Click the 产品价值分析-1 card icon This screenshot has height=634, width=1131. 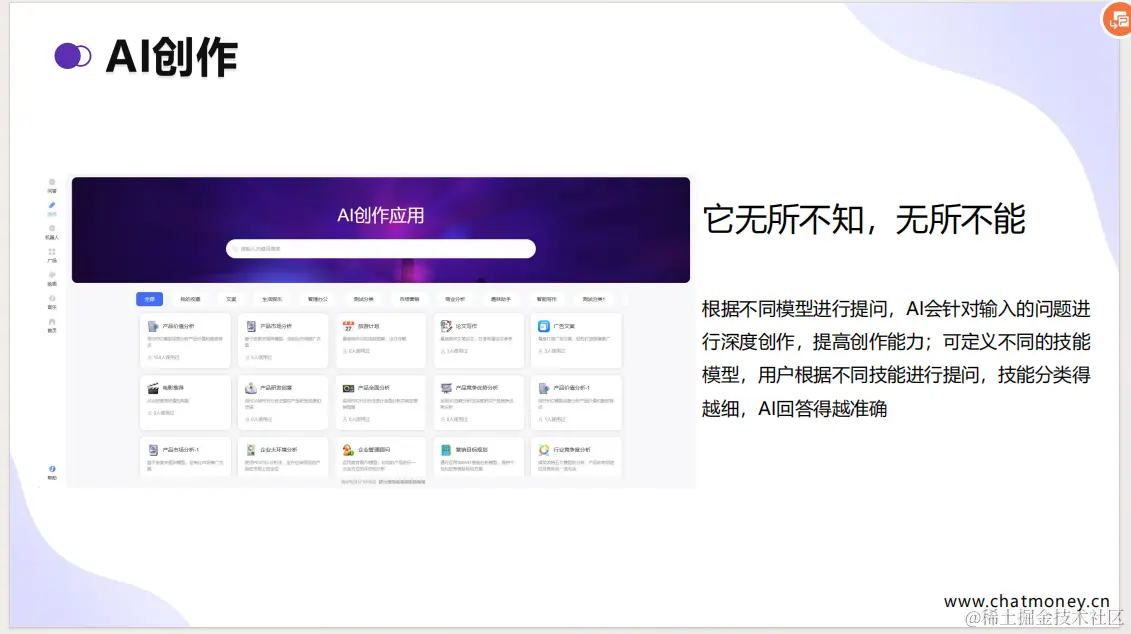[x=544, y=388]
